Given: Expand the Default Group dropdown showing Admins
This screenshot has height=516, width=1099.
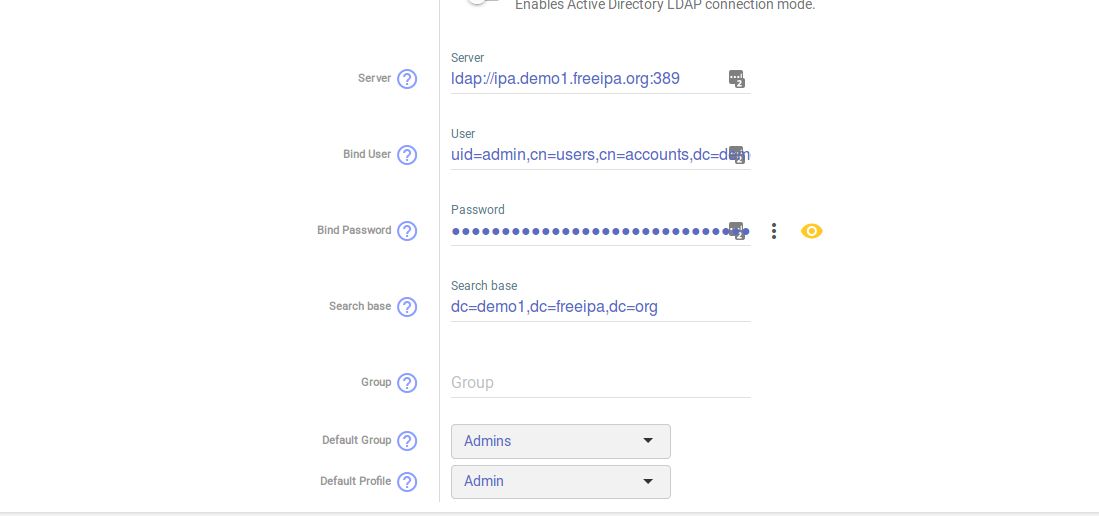Looking at the screenshot, I should coord(561,441).
